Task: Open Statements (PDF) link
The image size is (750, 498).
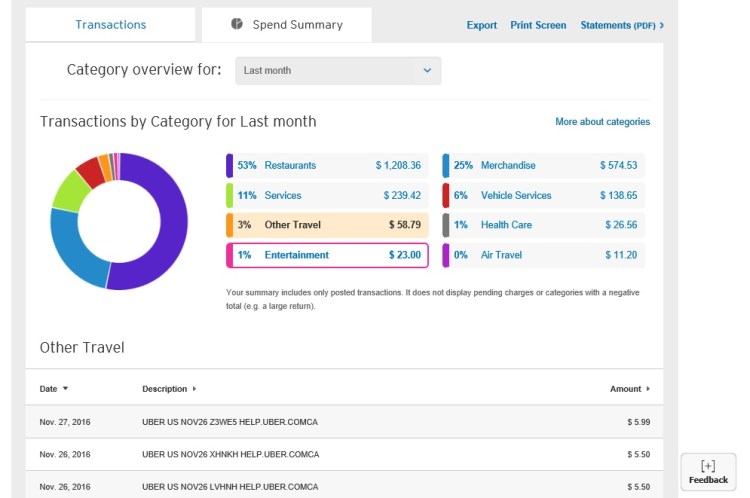Action: (617, 25)
